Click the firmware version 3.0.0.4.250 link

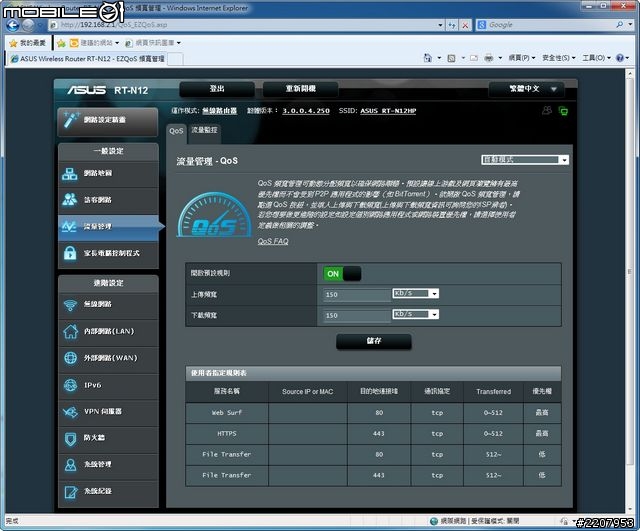[x=306, y=111]
